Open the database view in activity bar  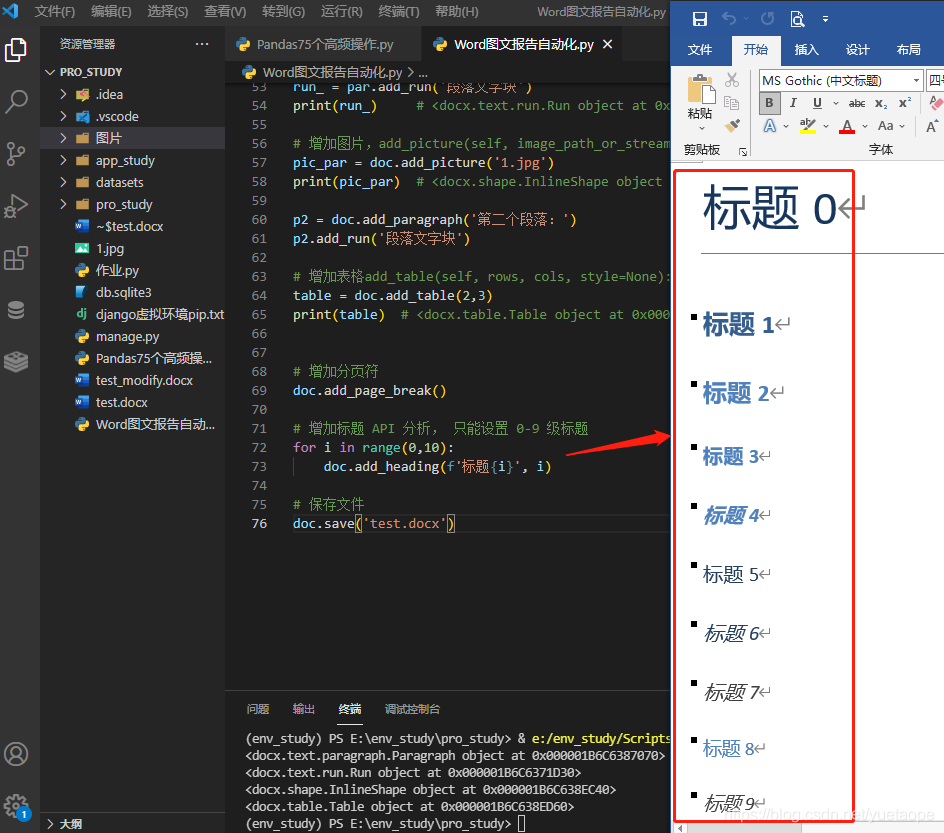click(x=16, y=310)
